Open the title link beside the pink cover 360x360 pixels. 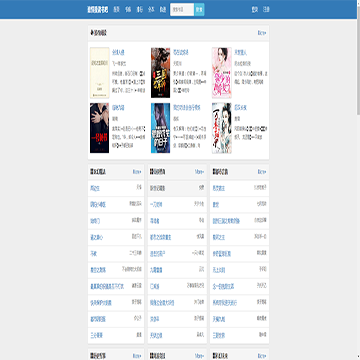pos(240,52)
